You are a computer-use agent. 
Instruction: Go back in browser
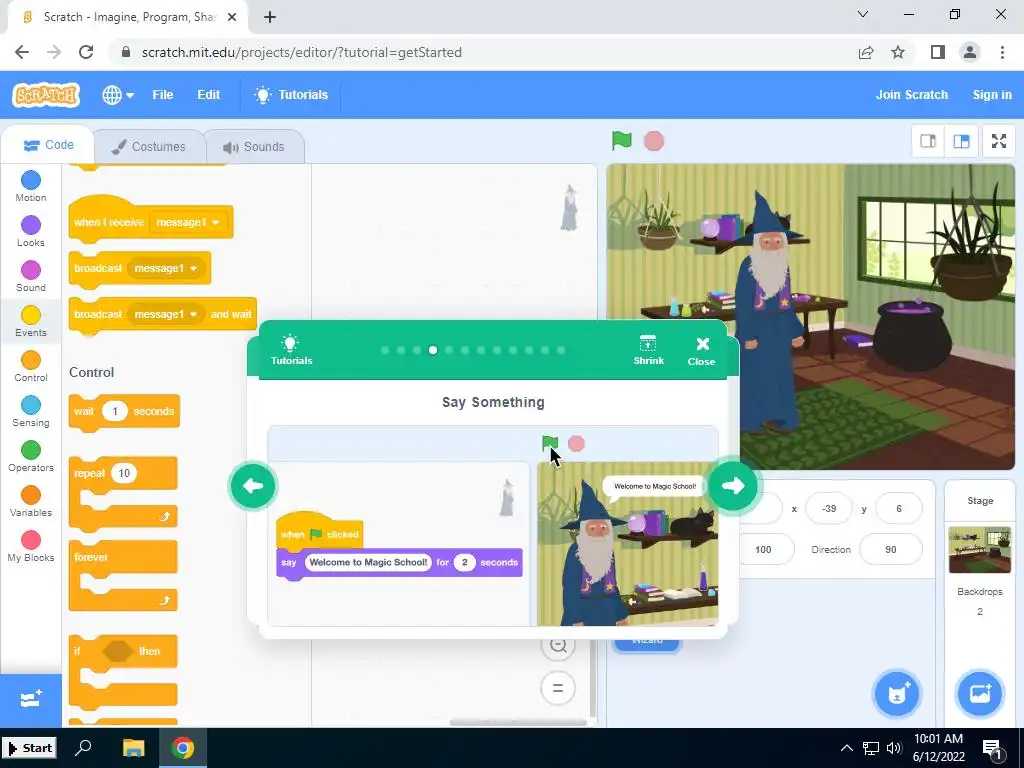tap(22, 52)
